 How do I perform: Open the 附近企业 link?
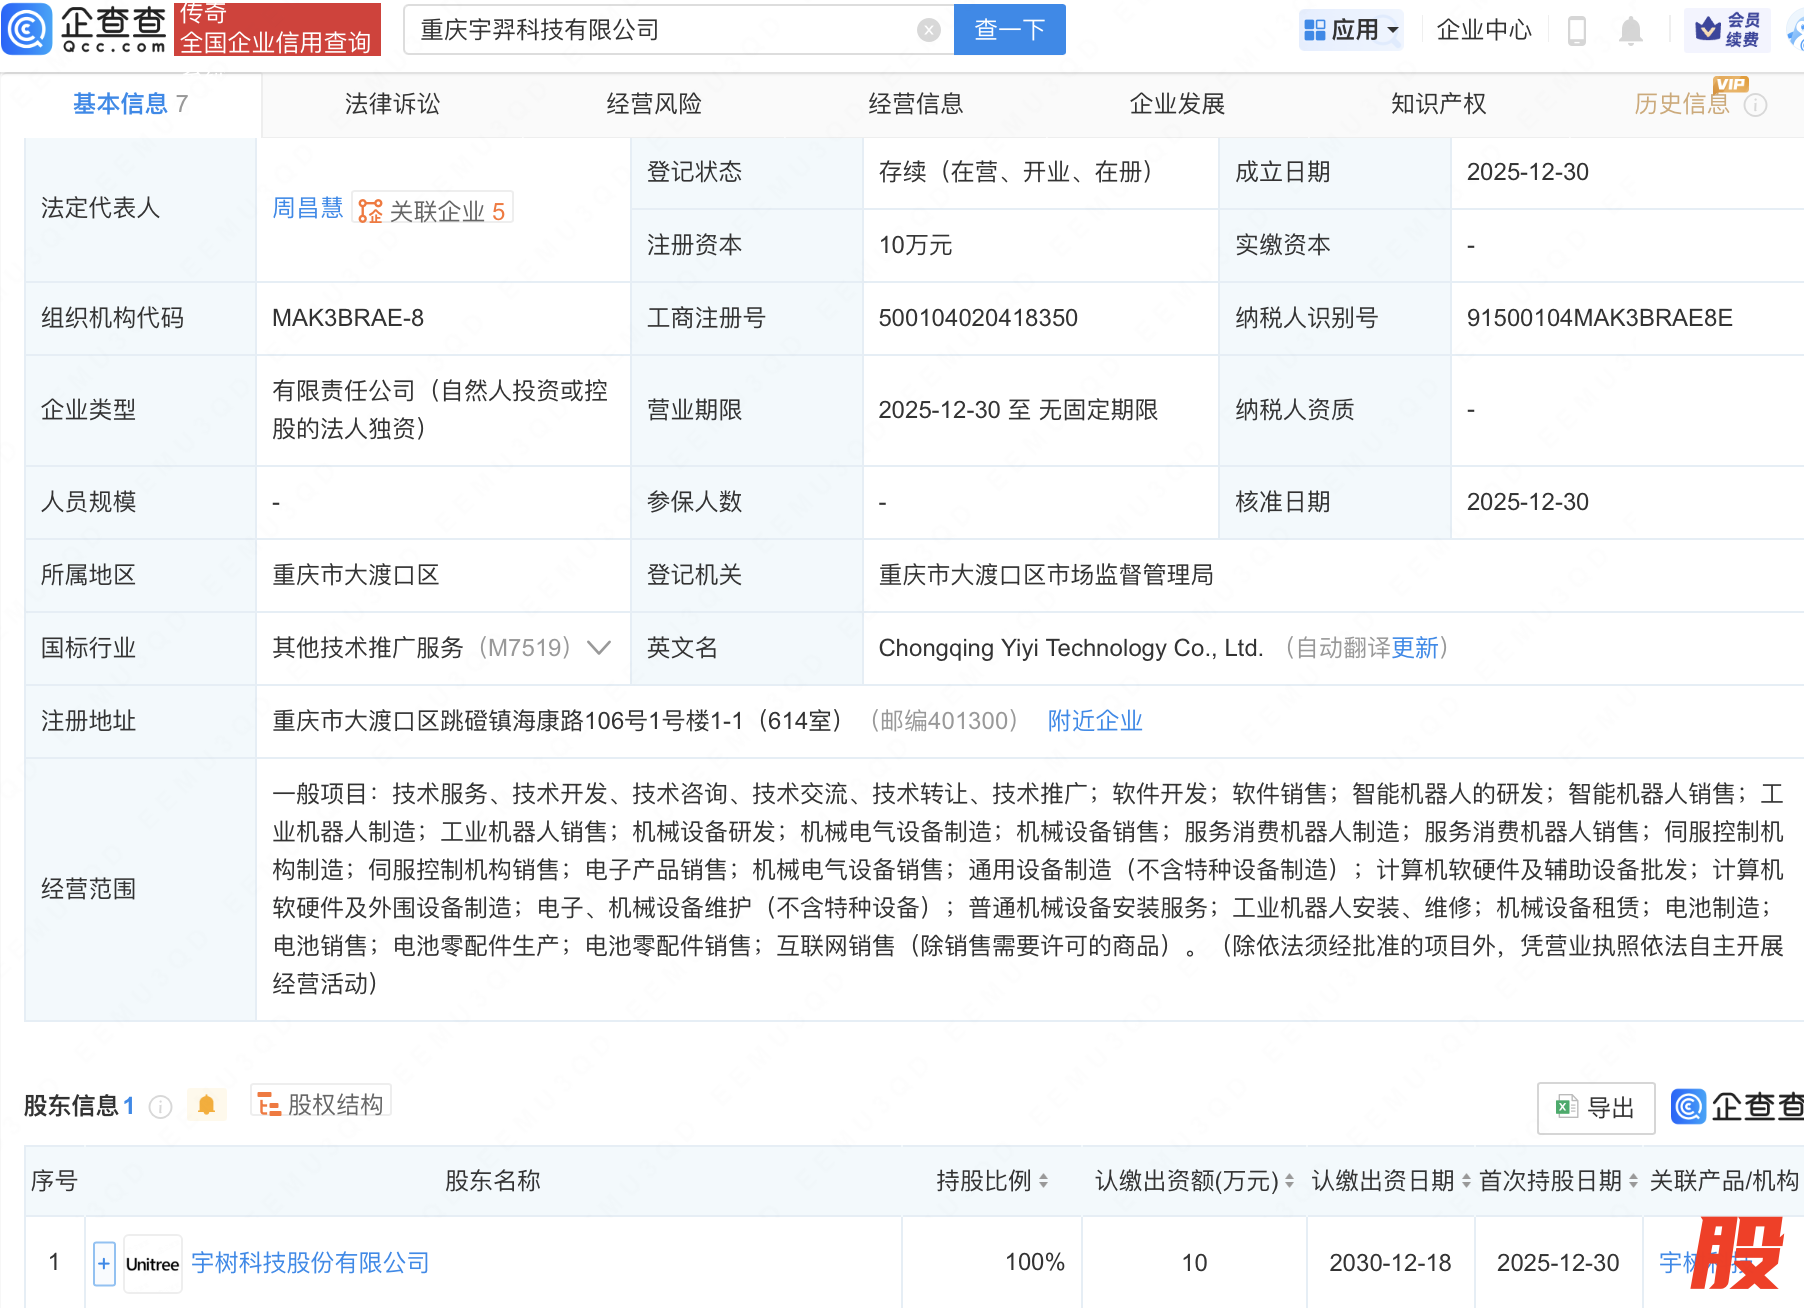pyautogui.click(x=1094, y=721)
